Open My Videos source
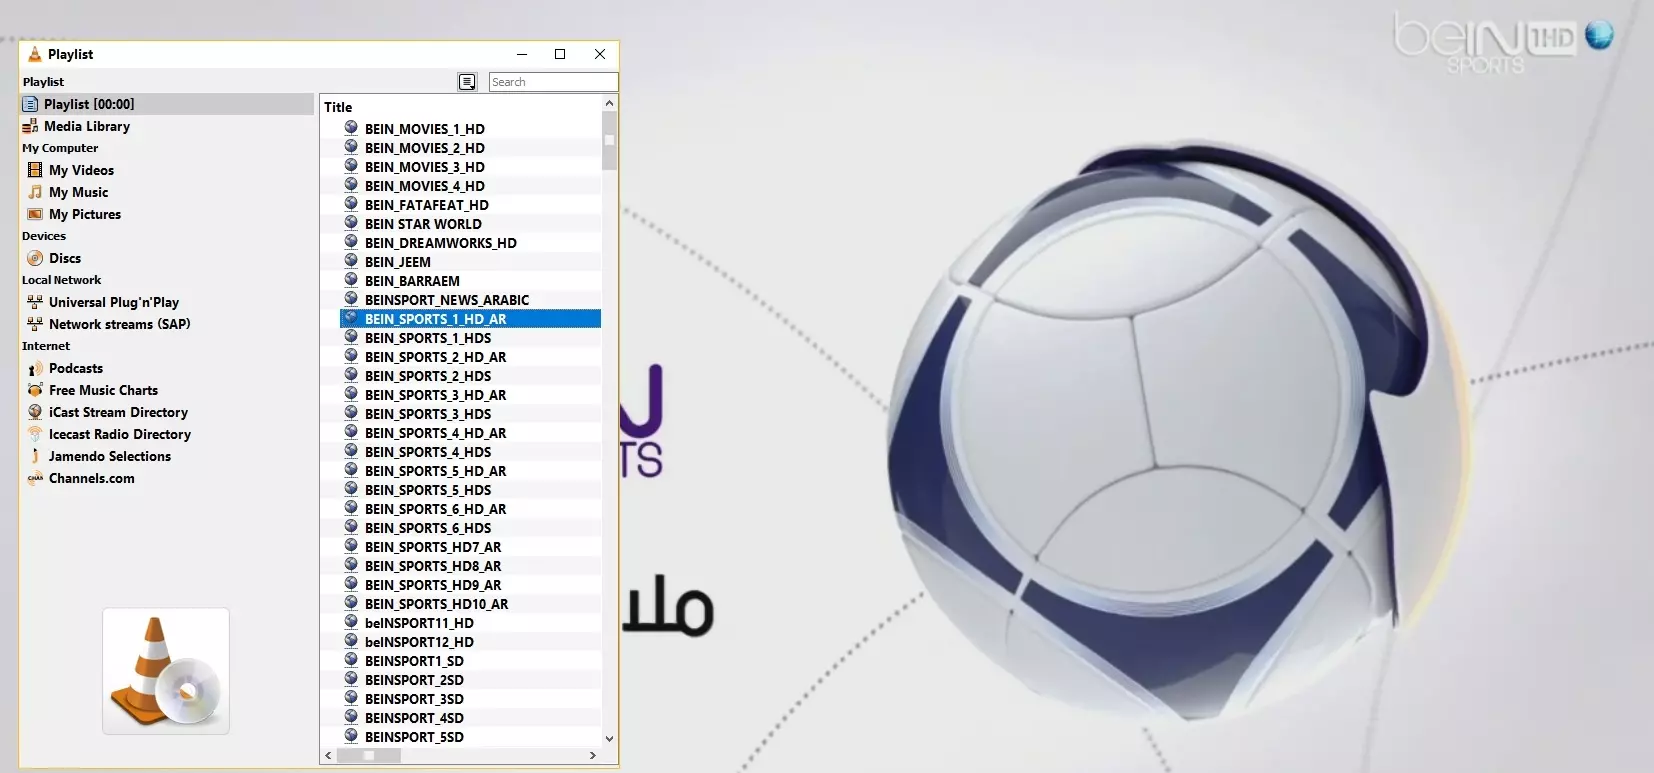 (81, 170)
